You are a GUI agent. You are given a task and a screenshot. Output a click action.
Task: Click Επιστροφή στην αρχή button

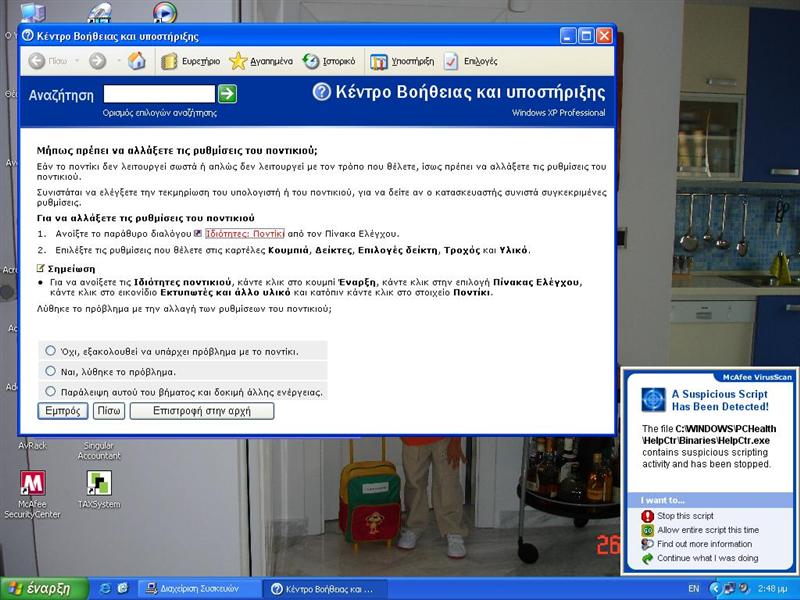pos(202,411)
